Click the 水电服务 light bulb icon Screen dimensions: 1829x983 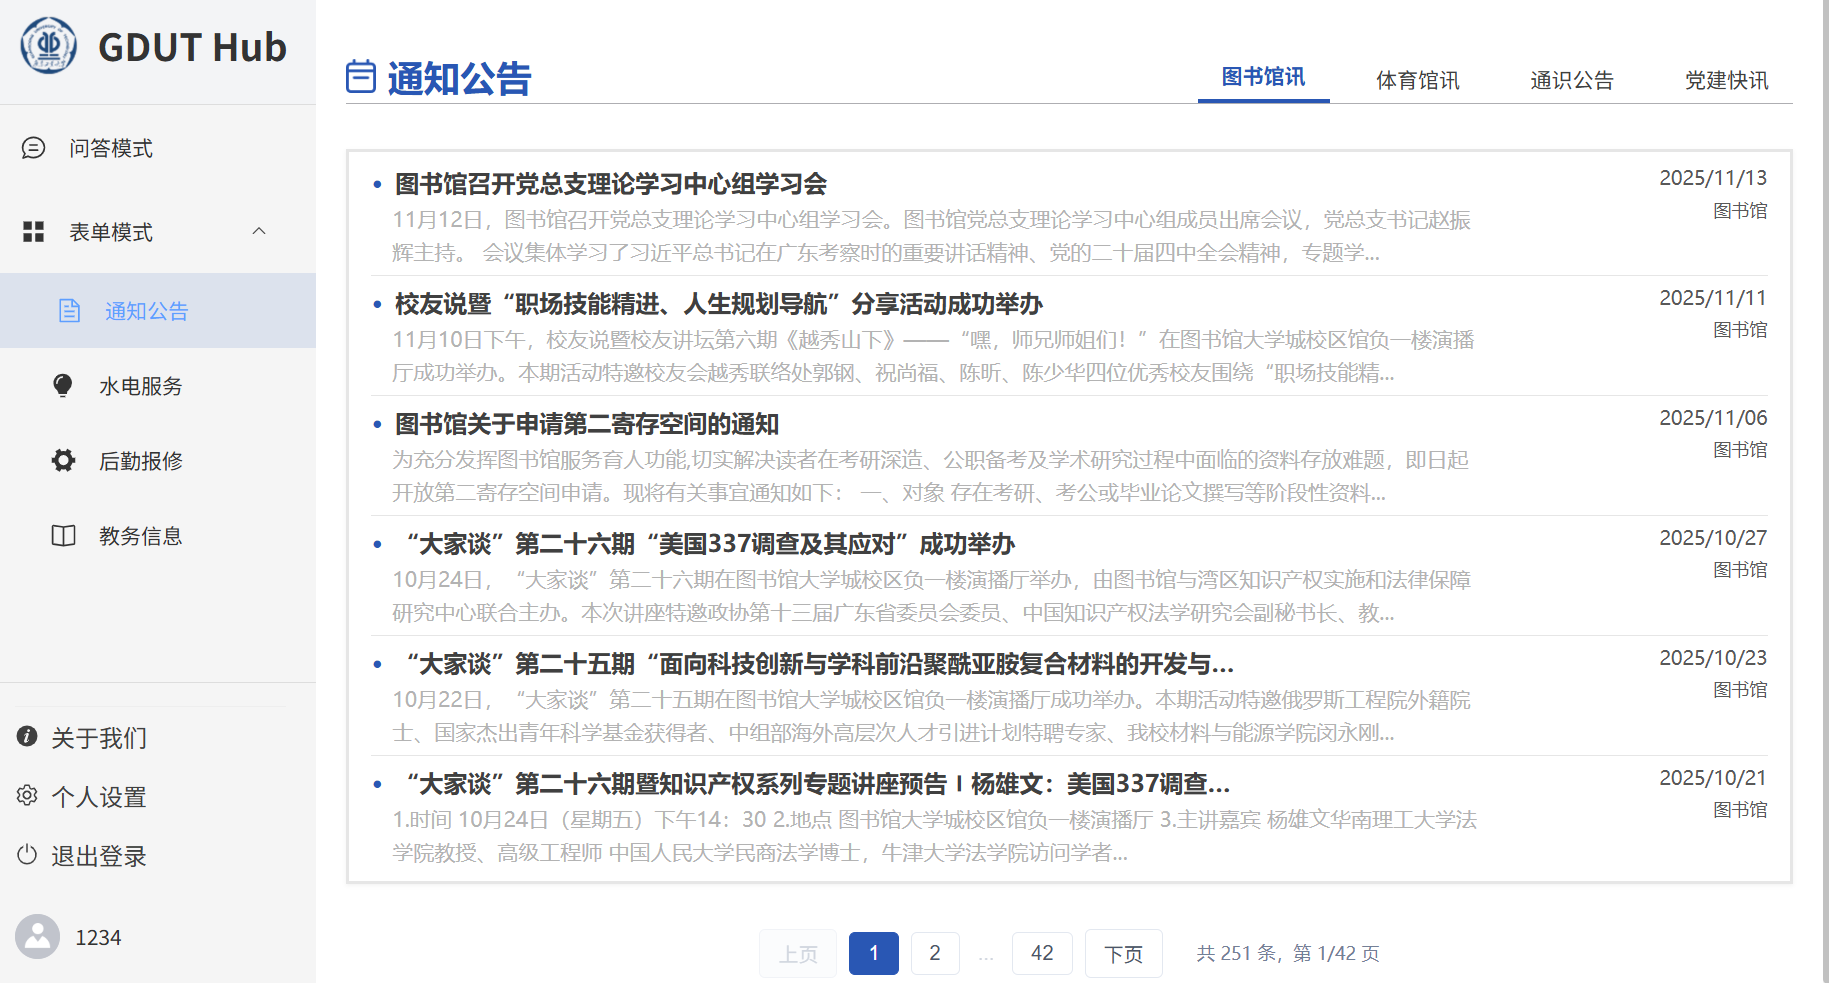pyautogui.click(x=63, y=386)
